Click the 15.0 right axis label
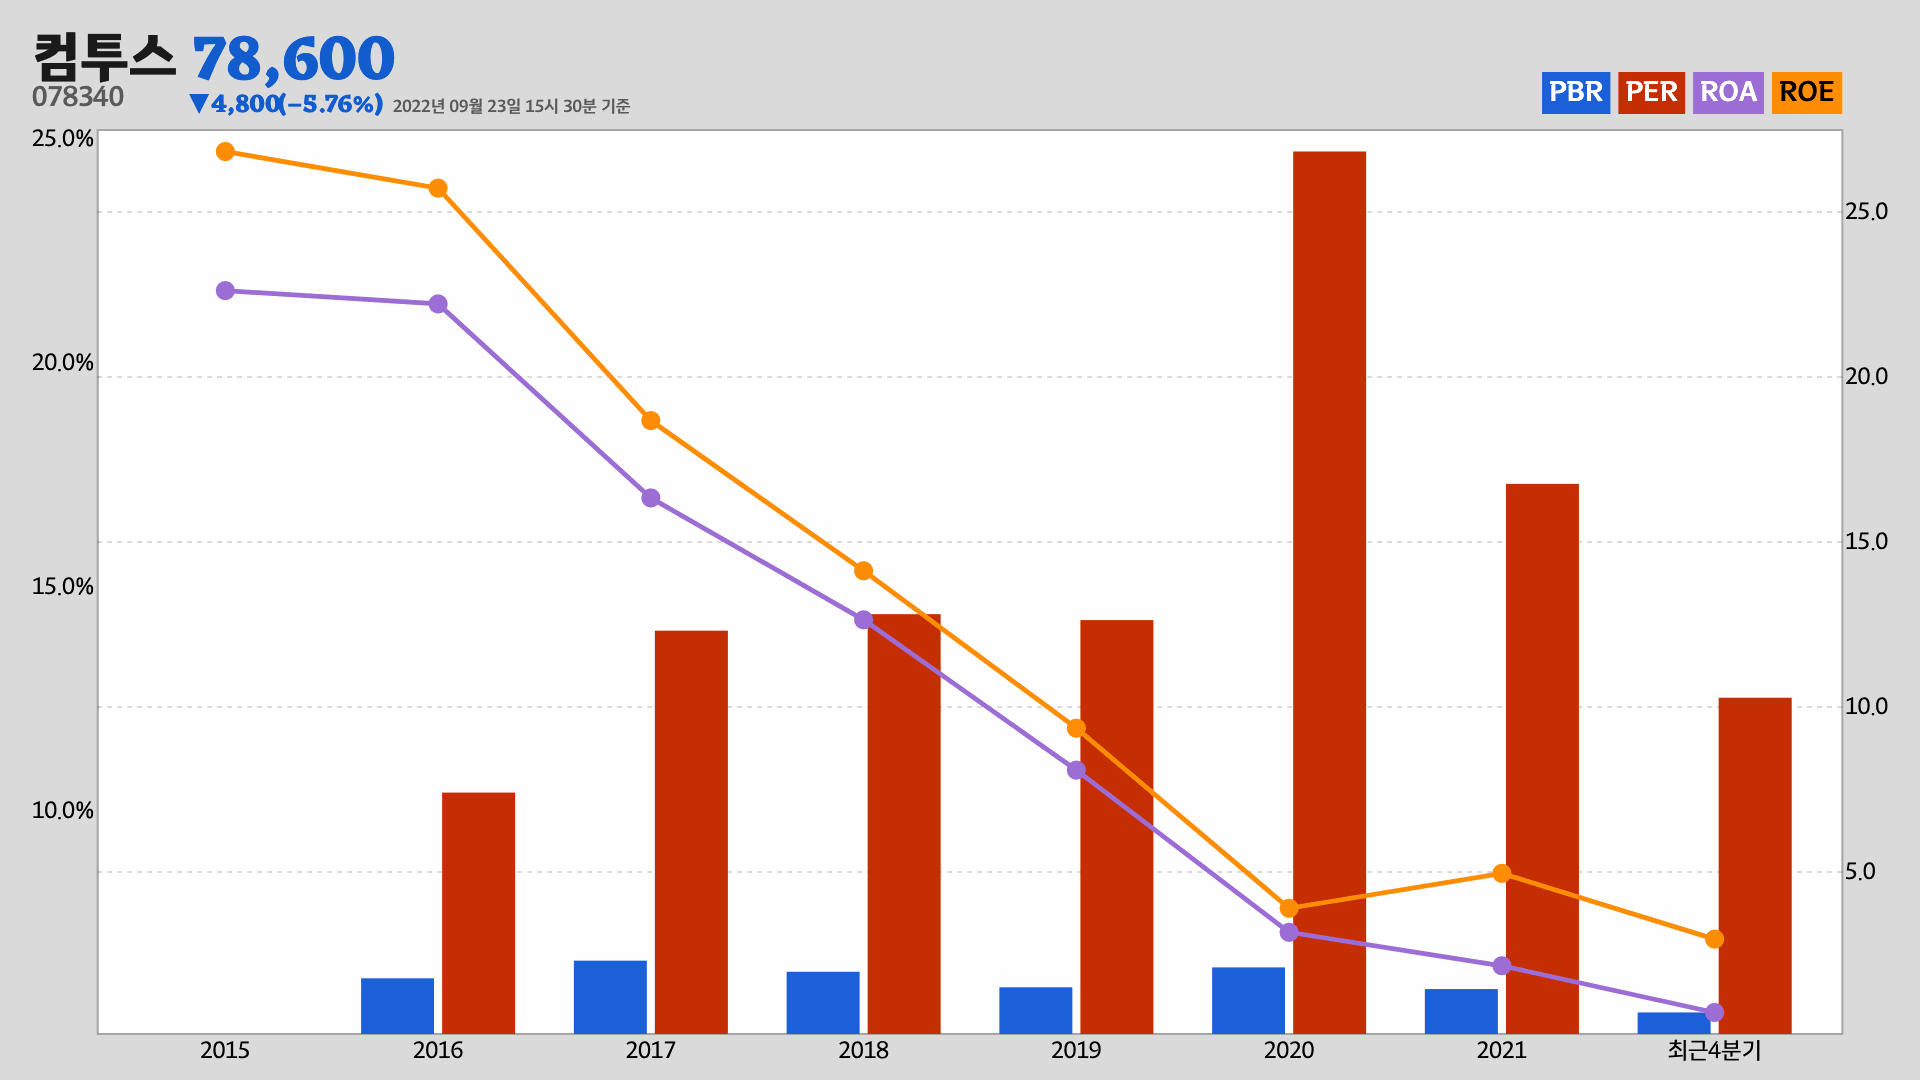The height and width of the screenshot is (1080, 1920). [1866, 542]
